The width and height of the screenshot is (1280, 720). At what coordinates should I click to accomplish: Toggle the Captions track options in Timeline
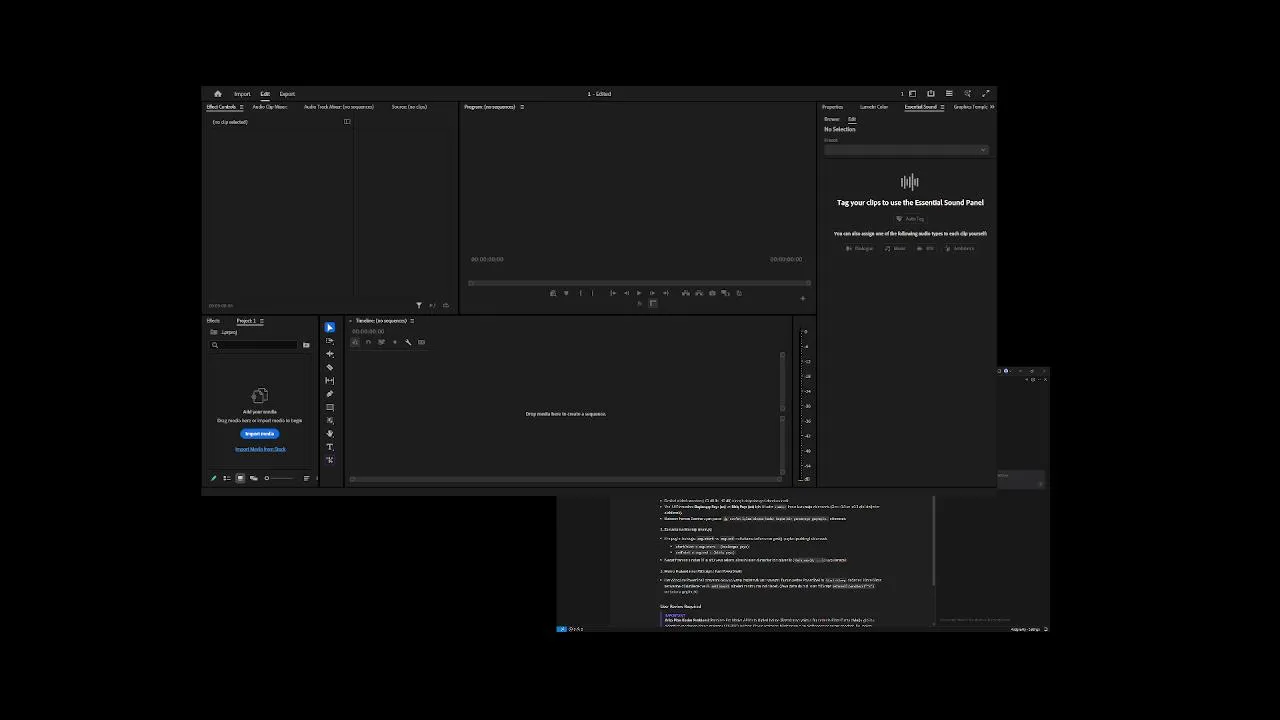click(421, 342)
